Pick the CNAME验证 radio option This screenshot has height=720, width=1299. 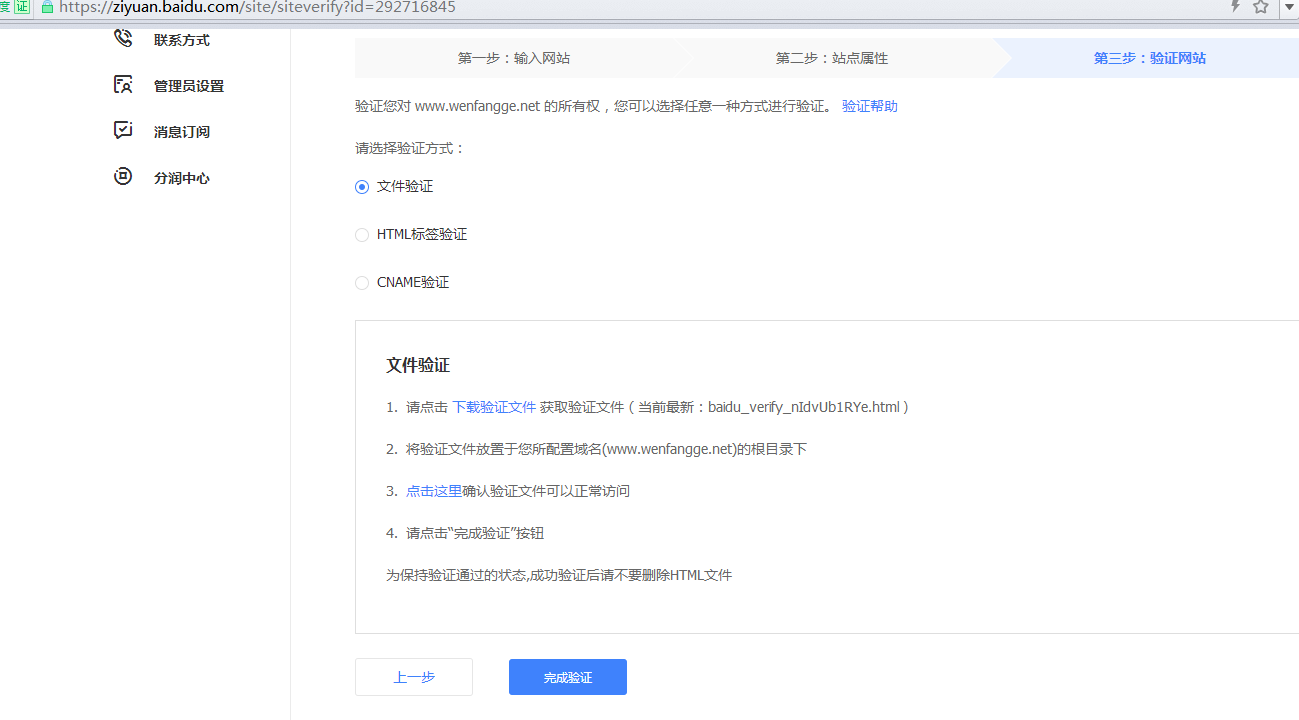(x=362, y=283)
